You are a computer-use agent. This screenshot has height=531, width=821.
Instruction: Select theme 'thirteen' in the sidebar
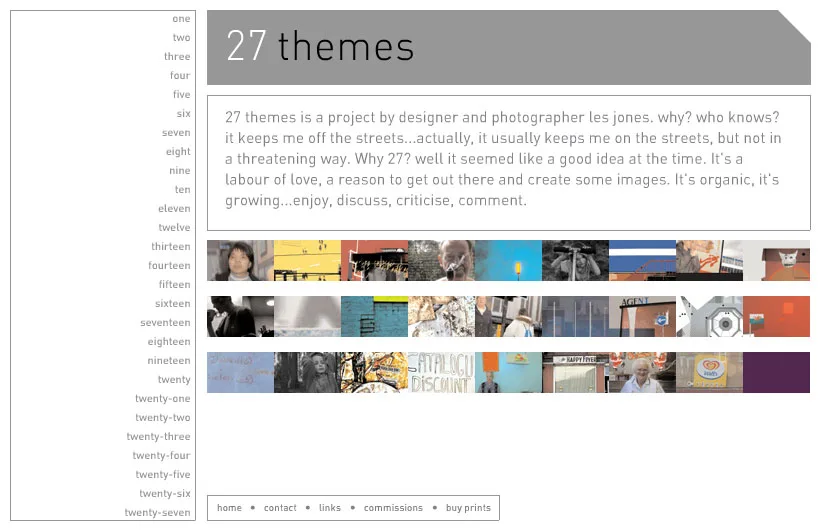pyautogui.click(x=171, y=247)
